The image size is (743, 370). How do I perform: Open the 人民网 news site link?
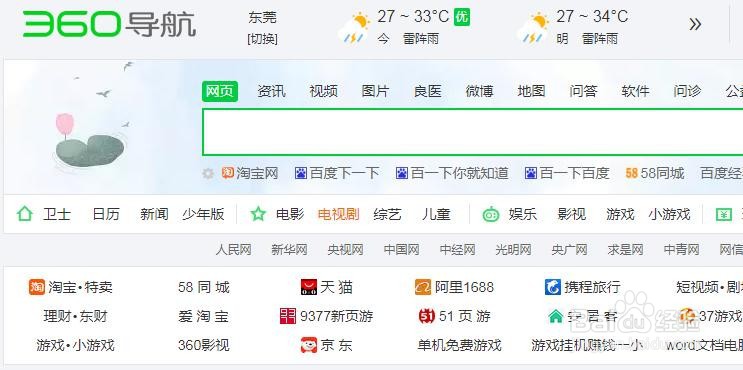point(233,249)
